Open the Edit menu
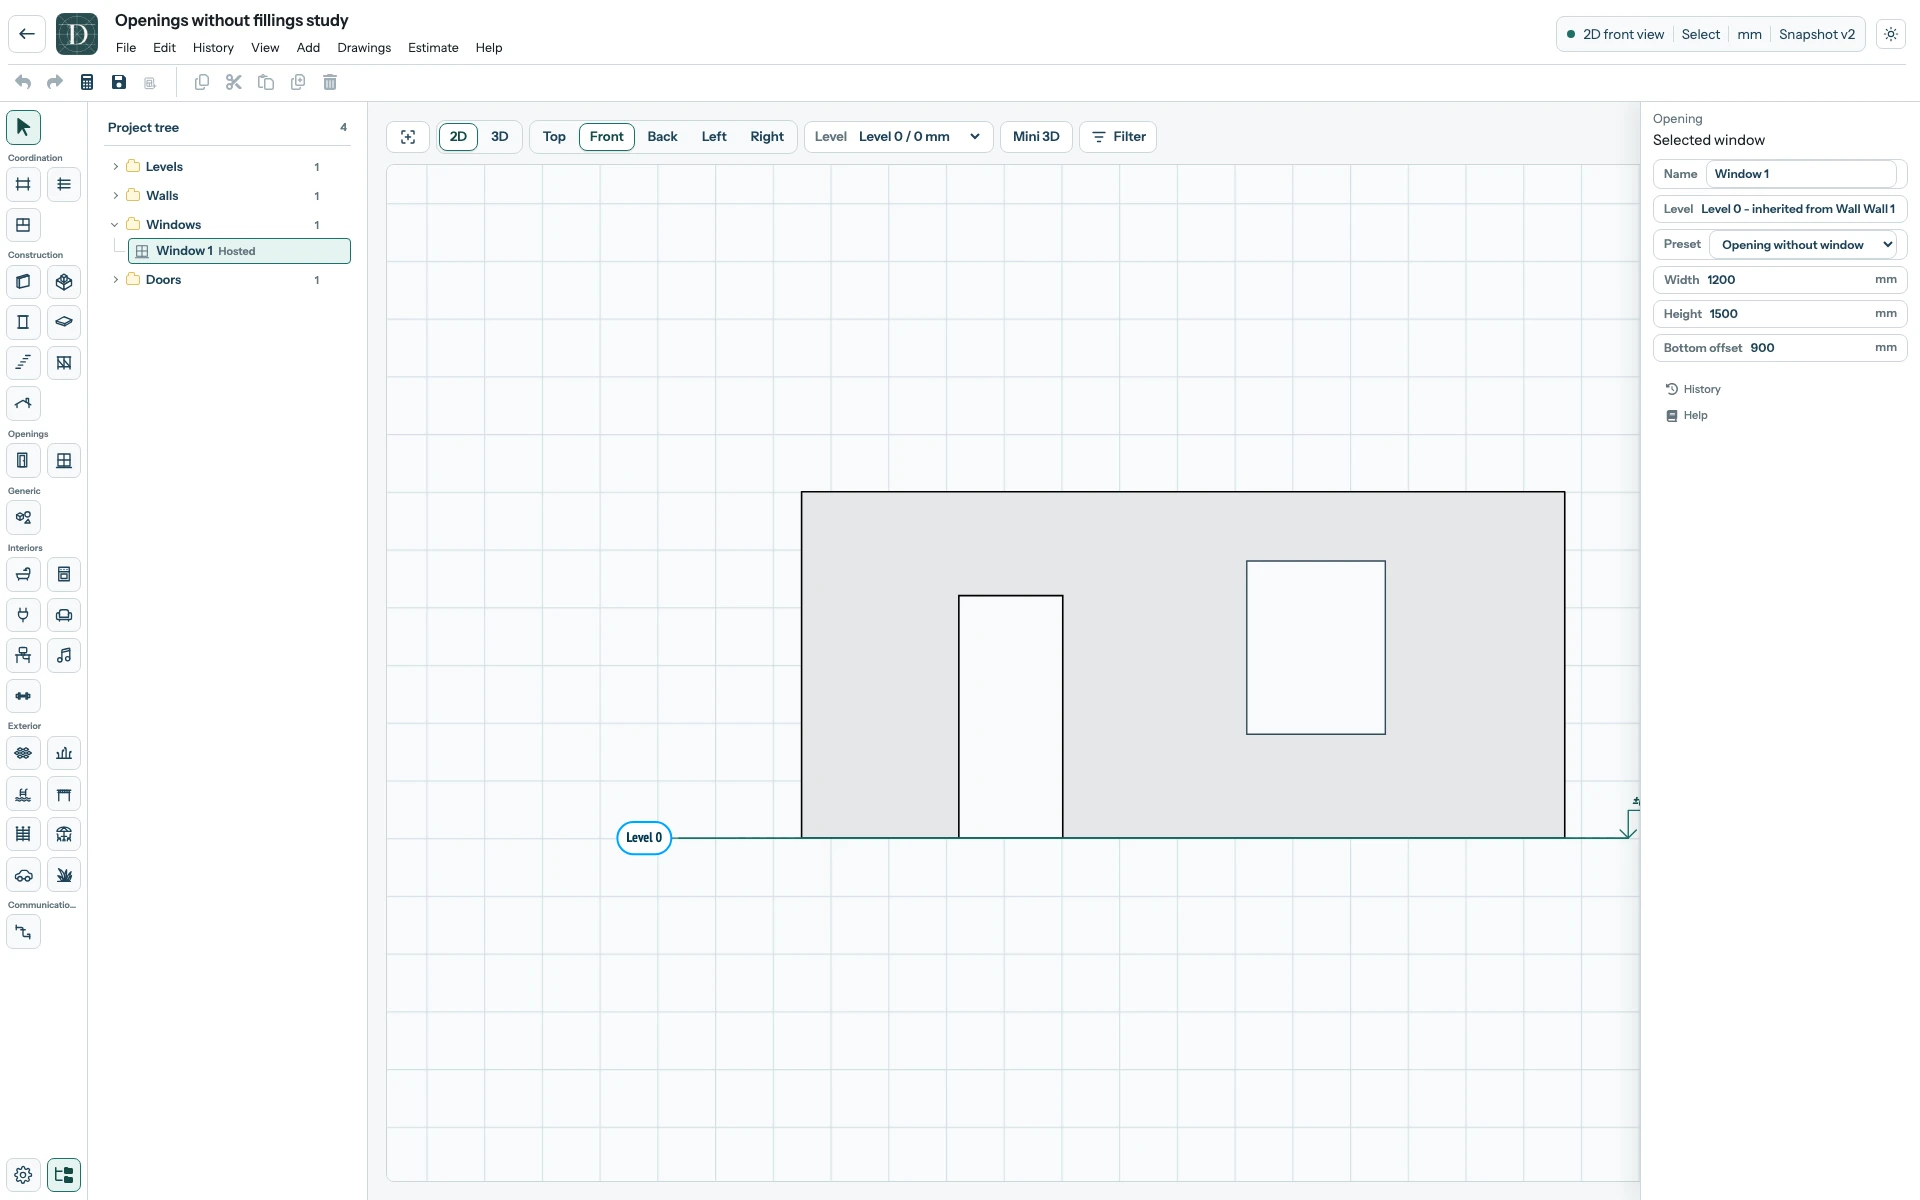1920x1200 pixels. pos(164,48)
